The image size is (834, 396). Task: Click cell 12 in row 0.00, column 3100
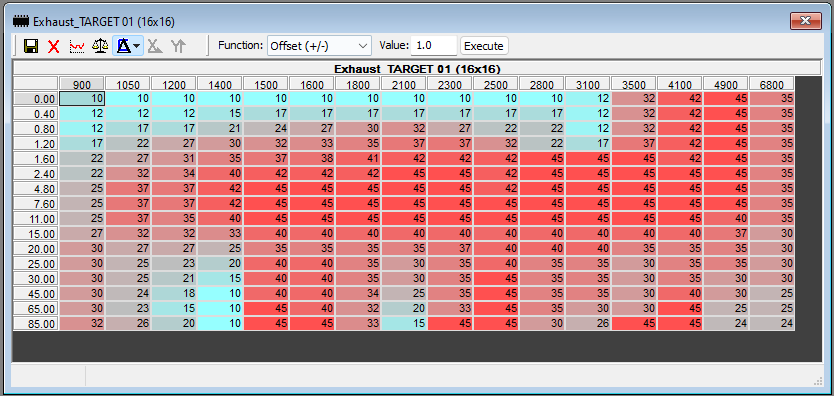tap(588, 99)
